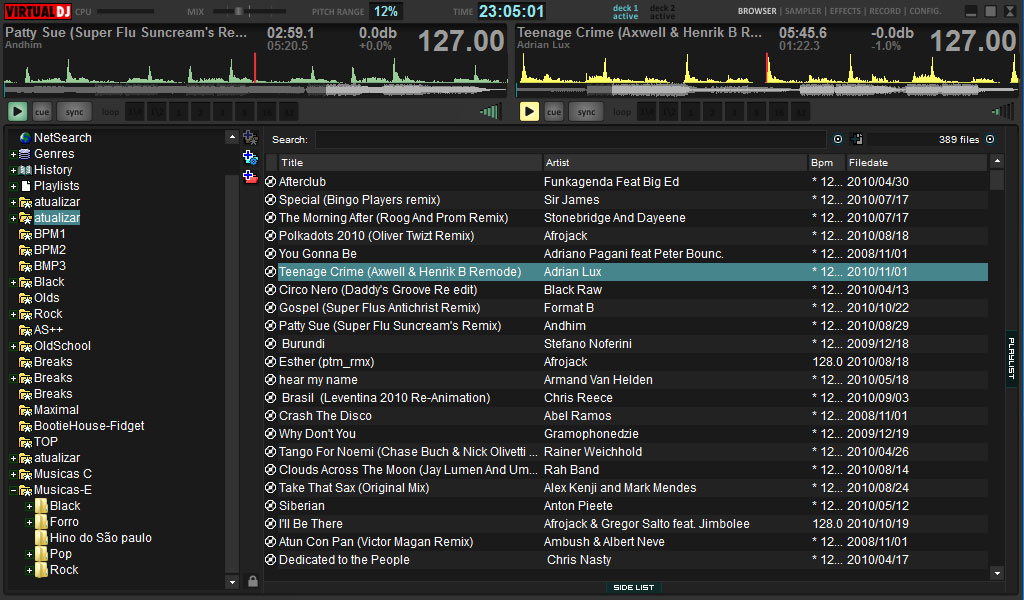Toggle sync on deck 2
1024x600 pixels.
[x=586, y=112]
